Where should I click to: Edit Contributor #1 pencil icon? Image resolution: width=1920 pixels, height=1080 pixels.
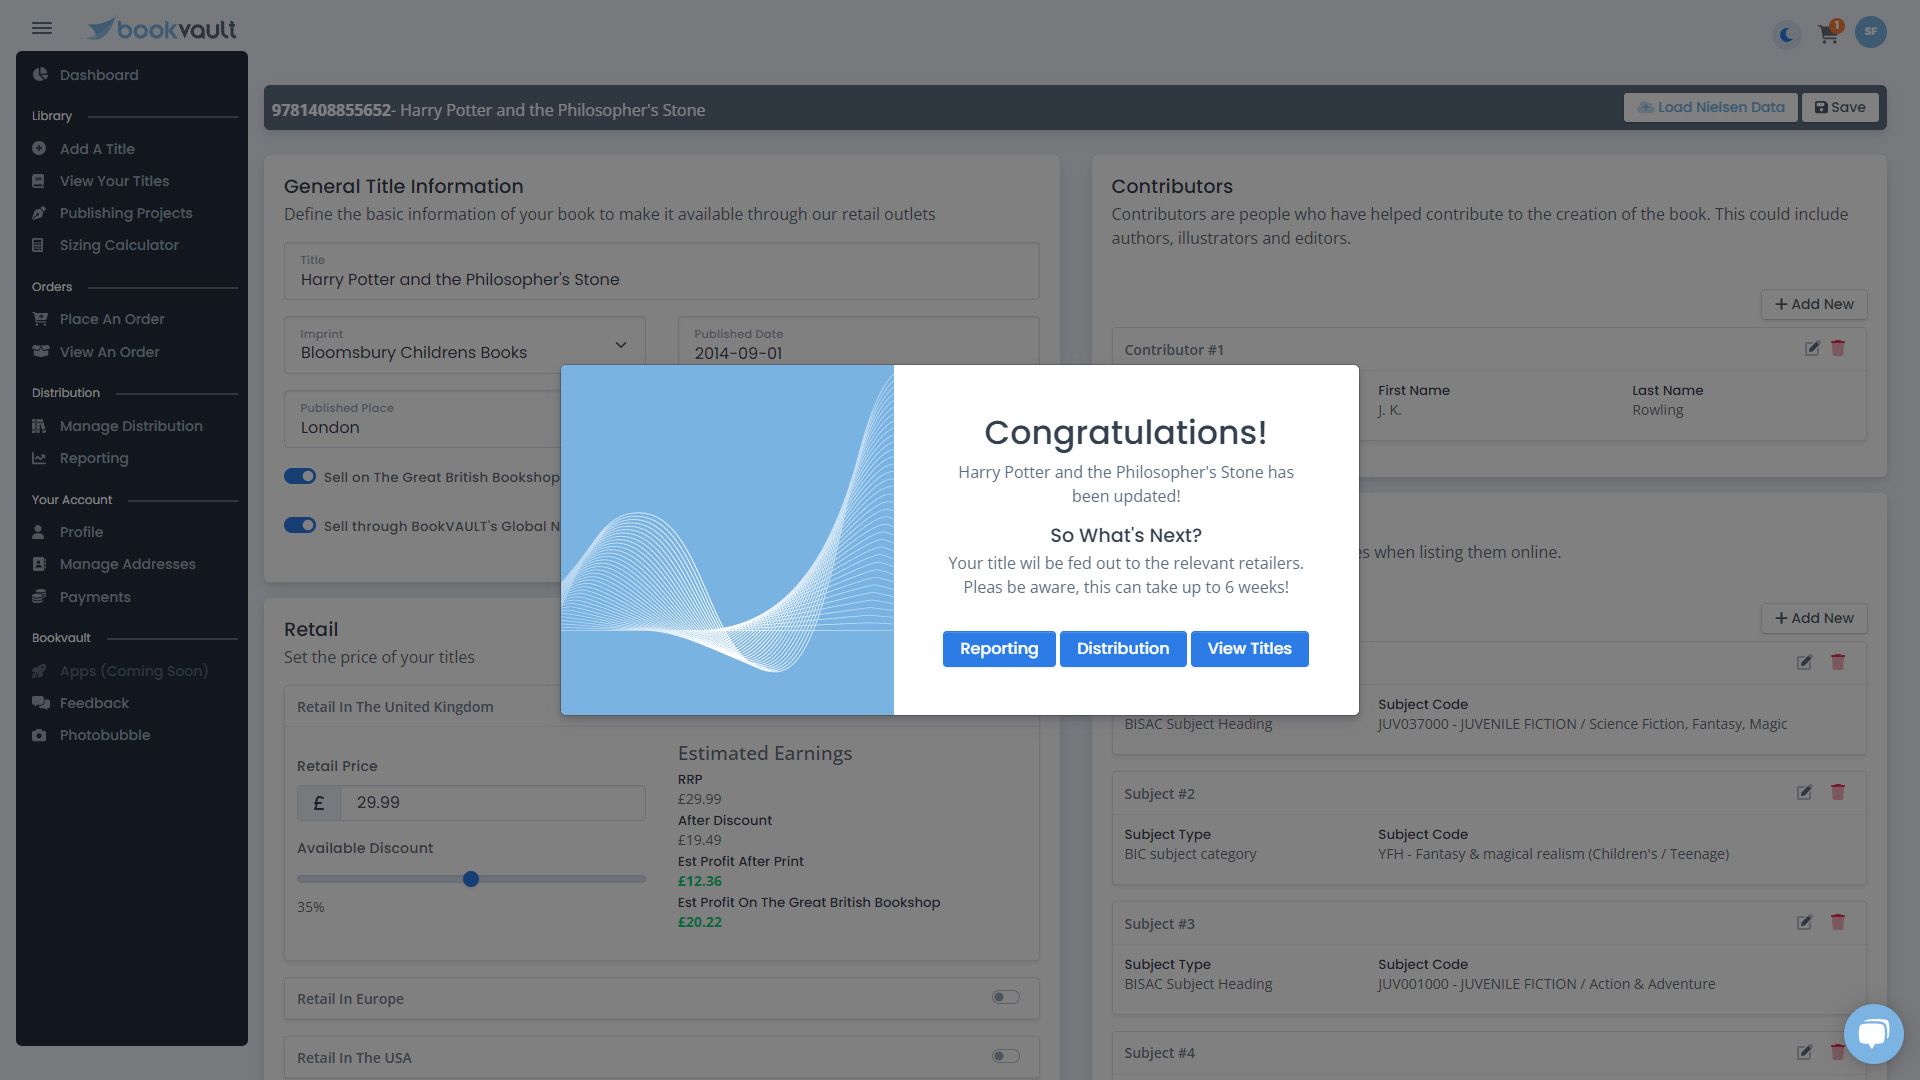click(1812, 349)
